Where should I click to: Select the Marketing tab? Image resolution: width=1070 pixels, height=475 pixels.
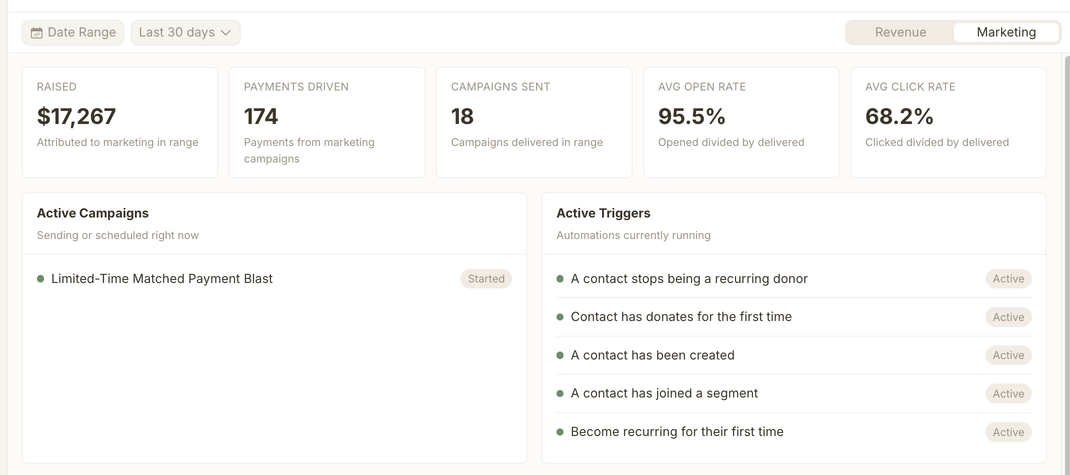click(x=1006, y=33)
